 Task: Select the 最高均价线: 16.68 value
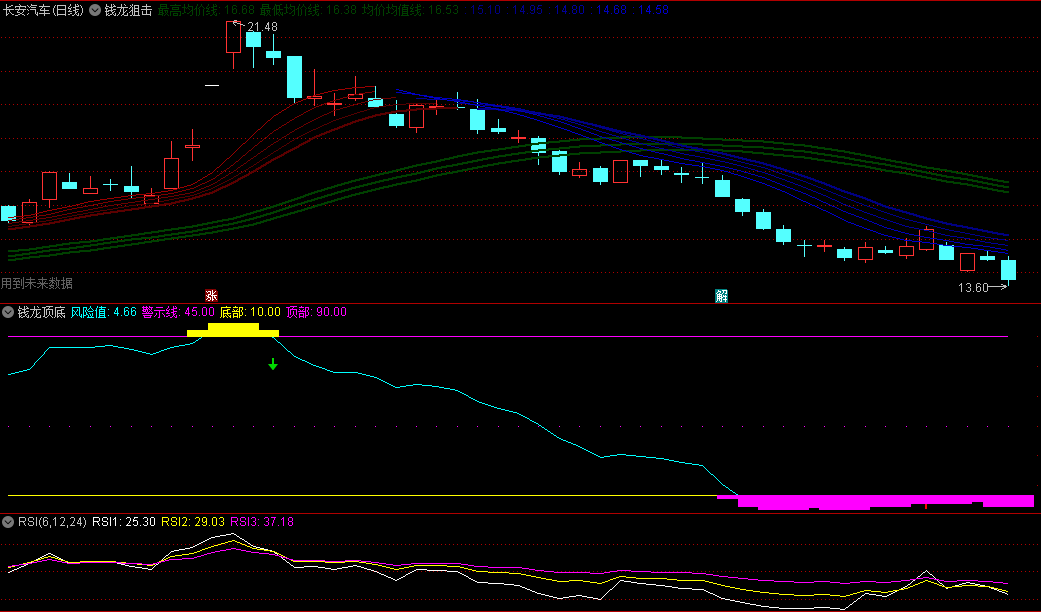[x=206, y=10]
